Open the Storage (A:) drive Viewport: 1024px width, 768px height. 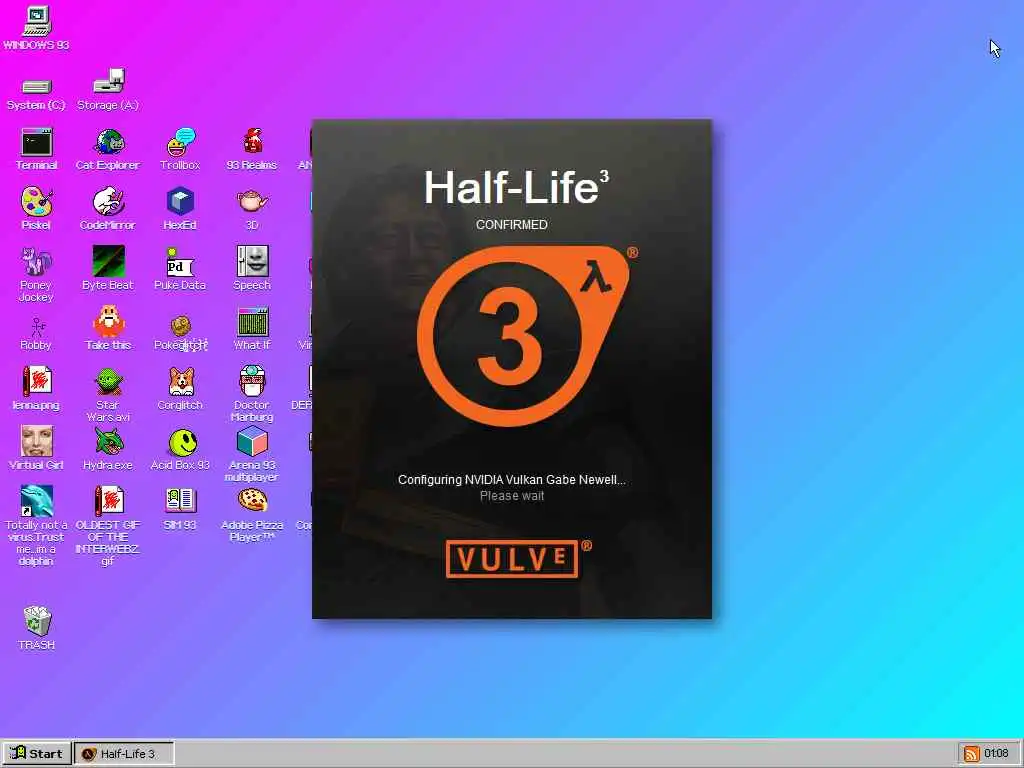tap(108, 89)
